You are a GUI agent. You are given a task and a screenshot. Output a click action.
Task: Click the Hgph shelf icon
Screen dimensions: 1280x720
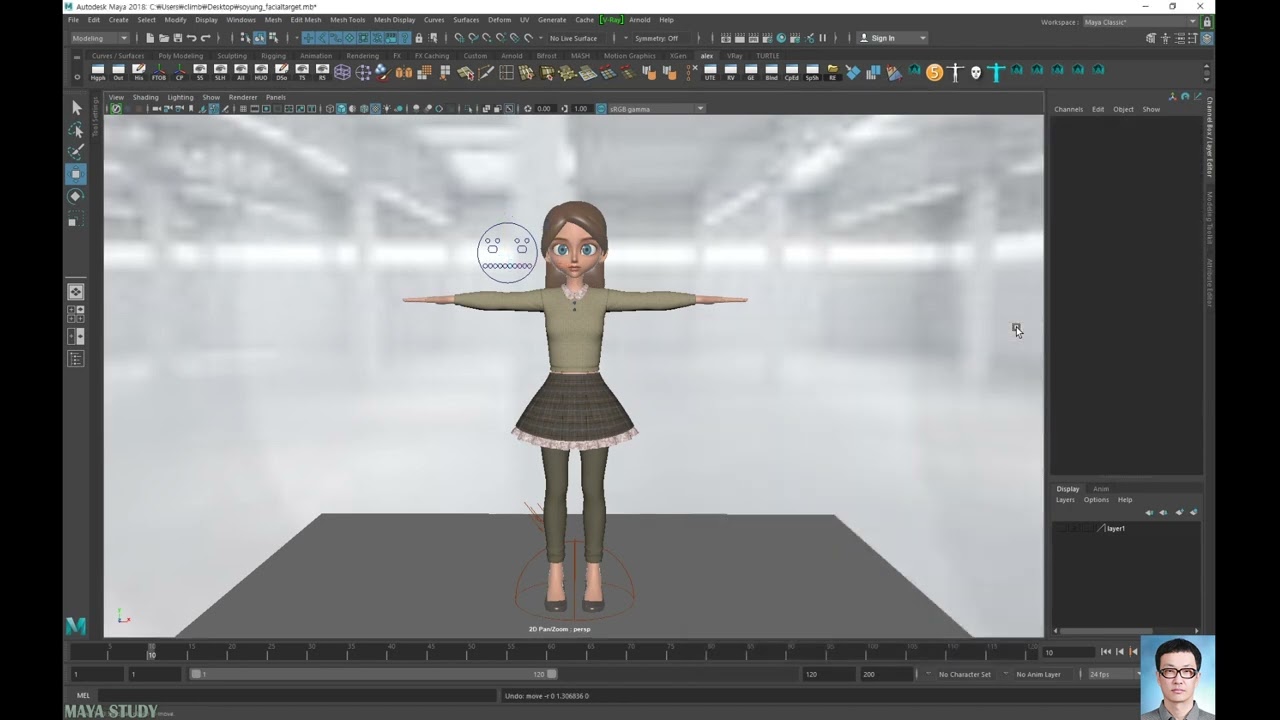(x=98, y=72)
